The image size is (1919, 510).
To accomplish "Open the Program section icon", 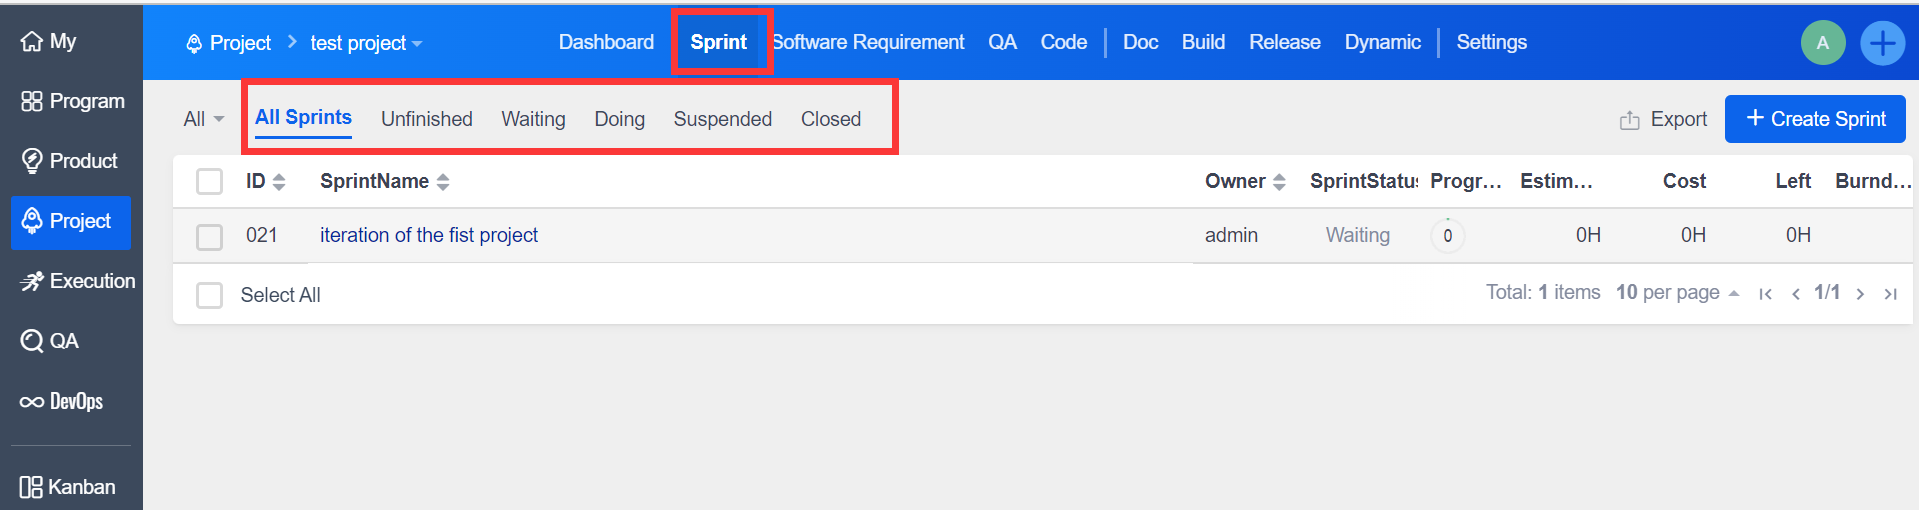I will coord(32,102).
